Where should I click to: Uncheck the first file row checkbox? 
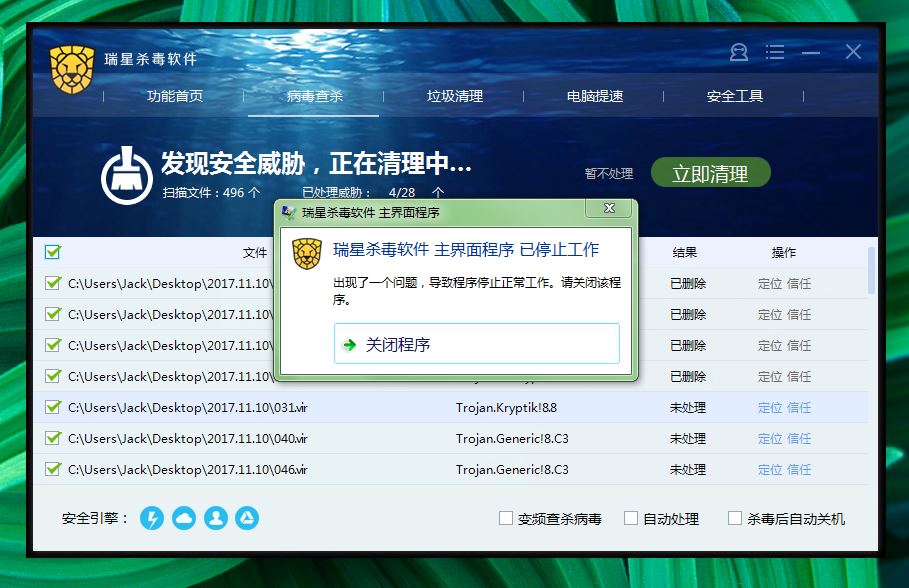[x=53, y=283]
